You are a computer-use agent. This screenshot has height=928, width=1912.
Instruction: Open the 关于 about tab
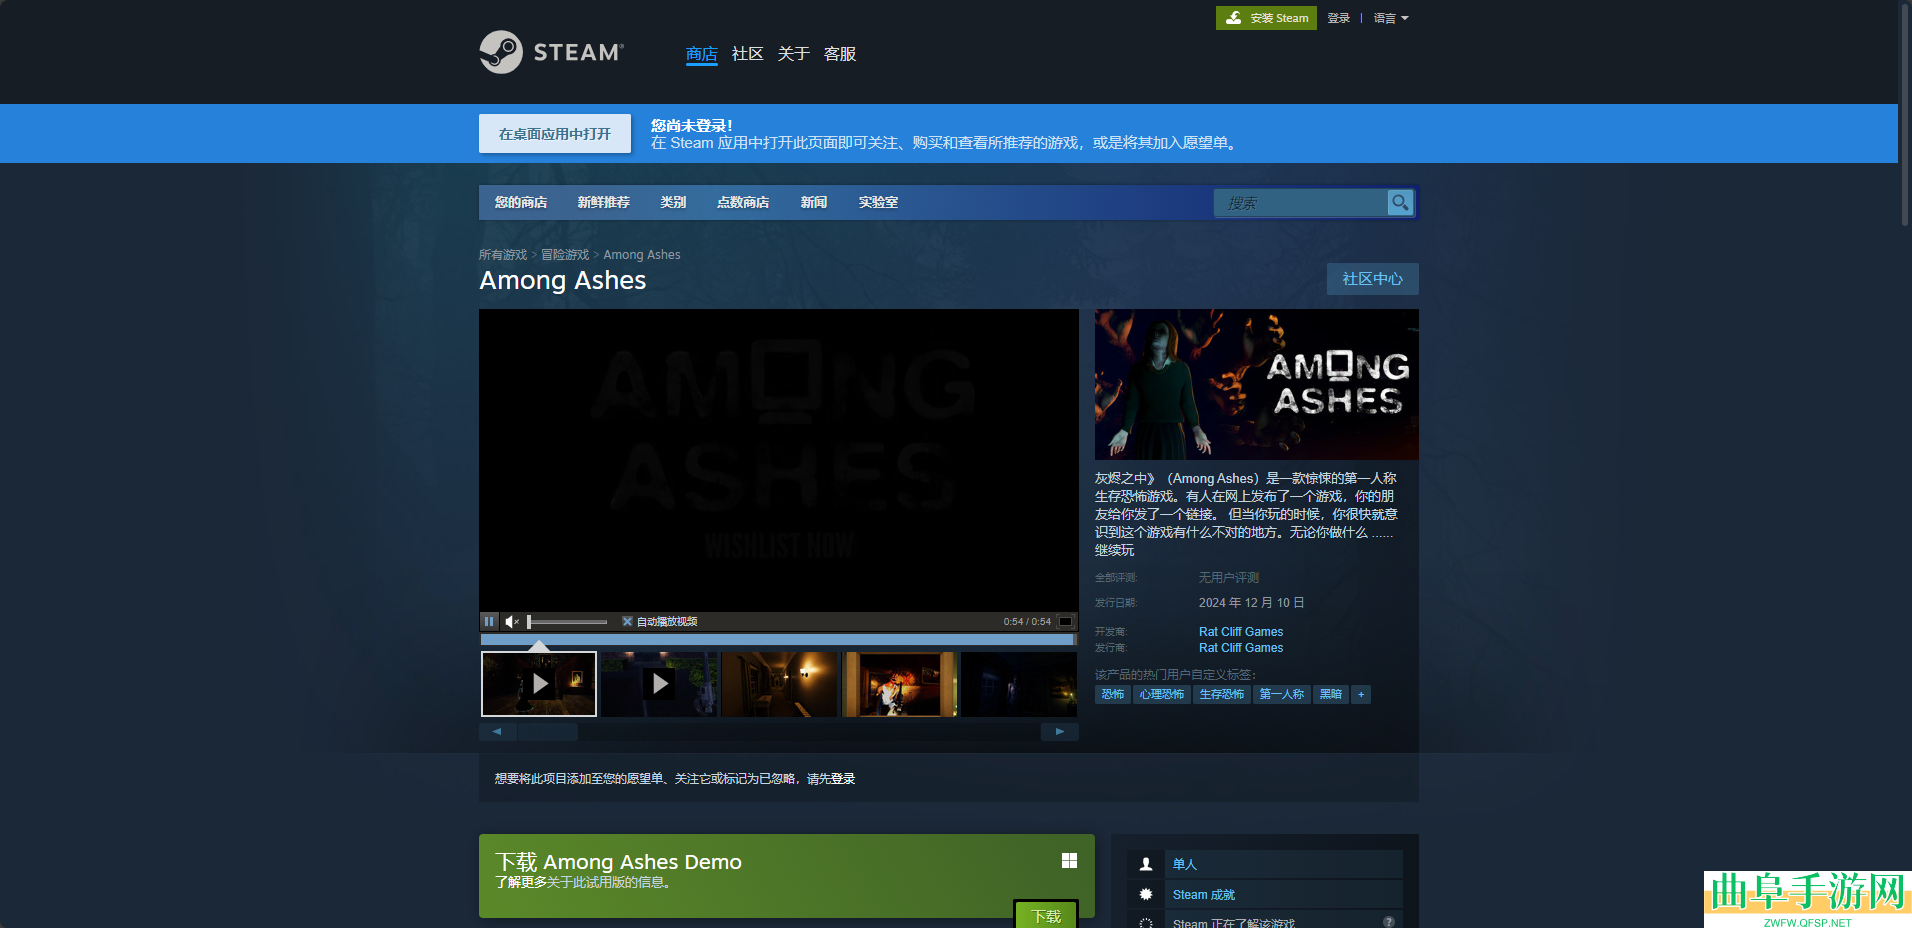click(x=794, y=54)
